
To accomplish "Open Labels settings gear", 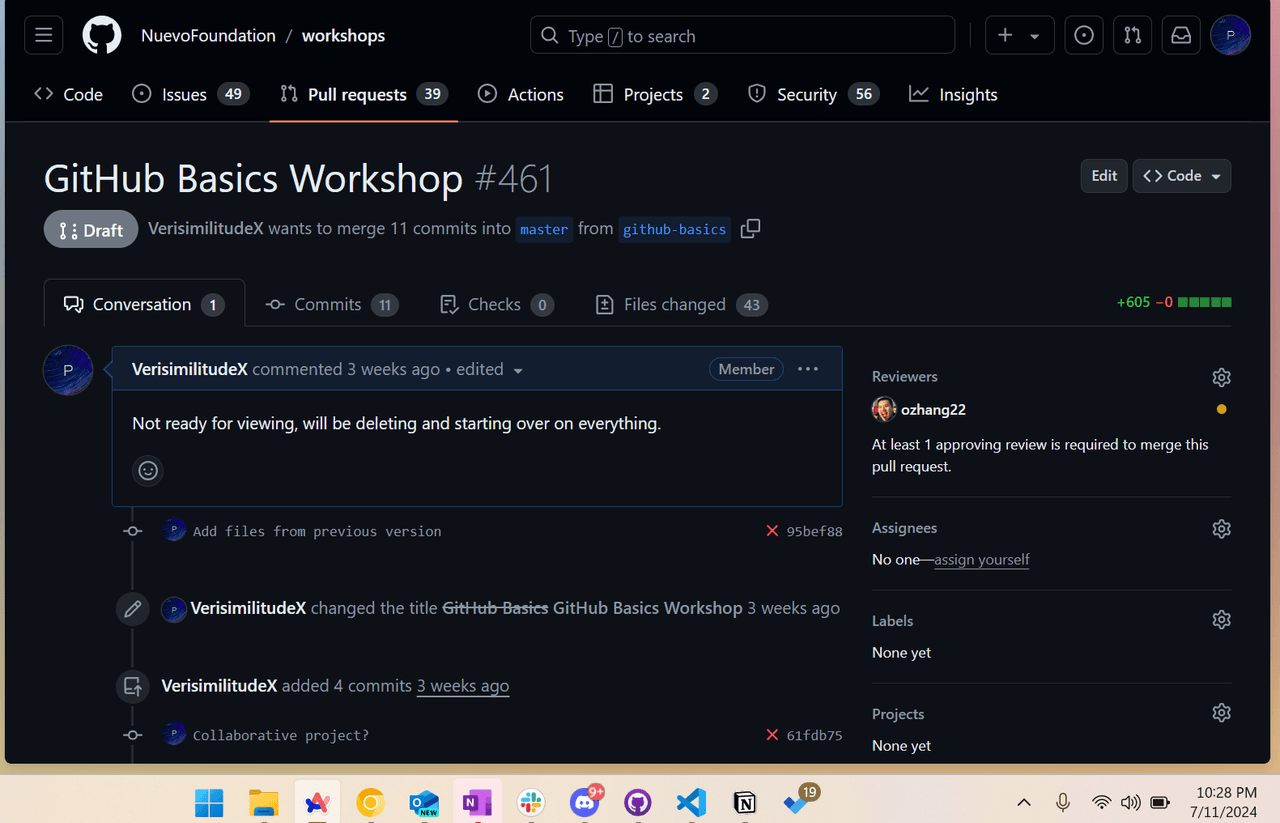I will click(1220, 620).
